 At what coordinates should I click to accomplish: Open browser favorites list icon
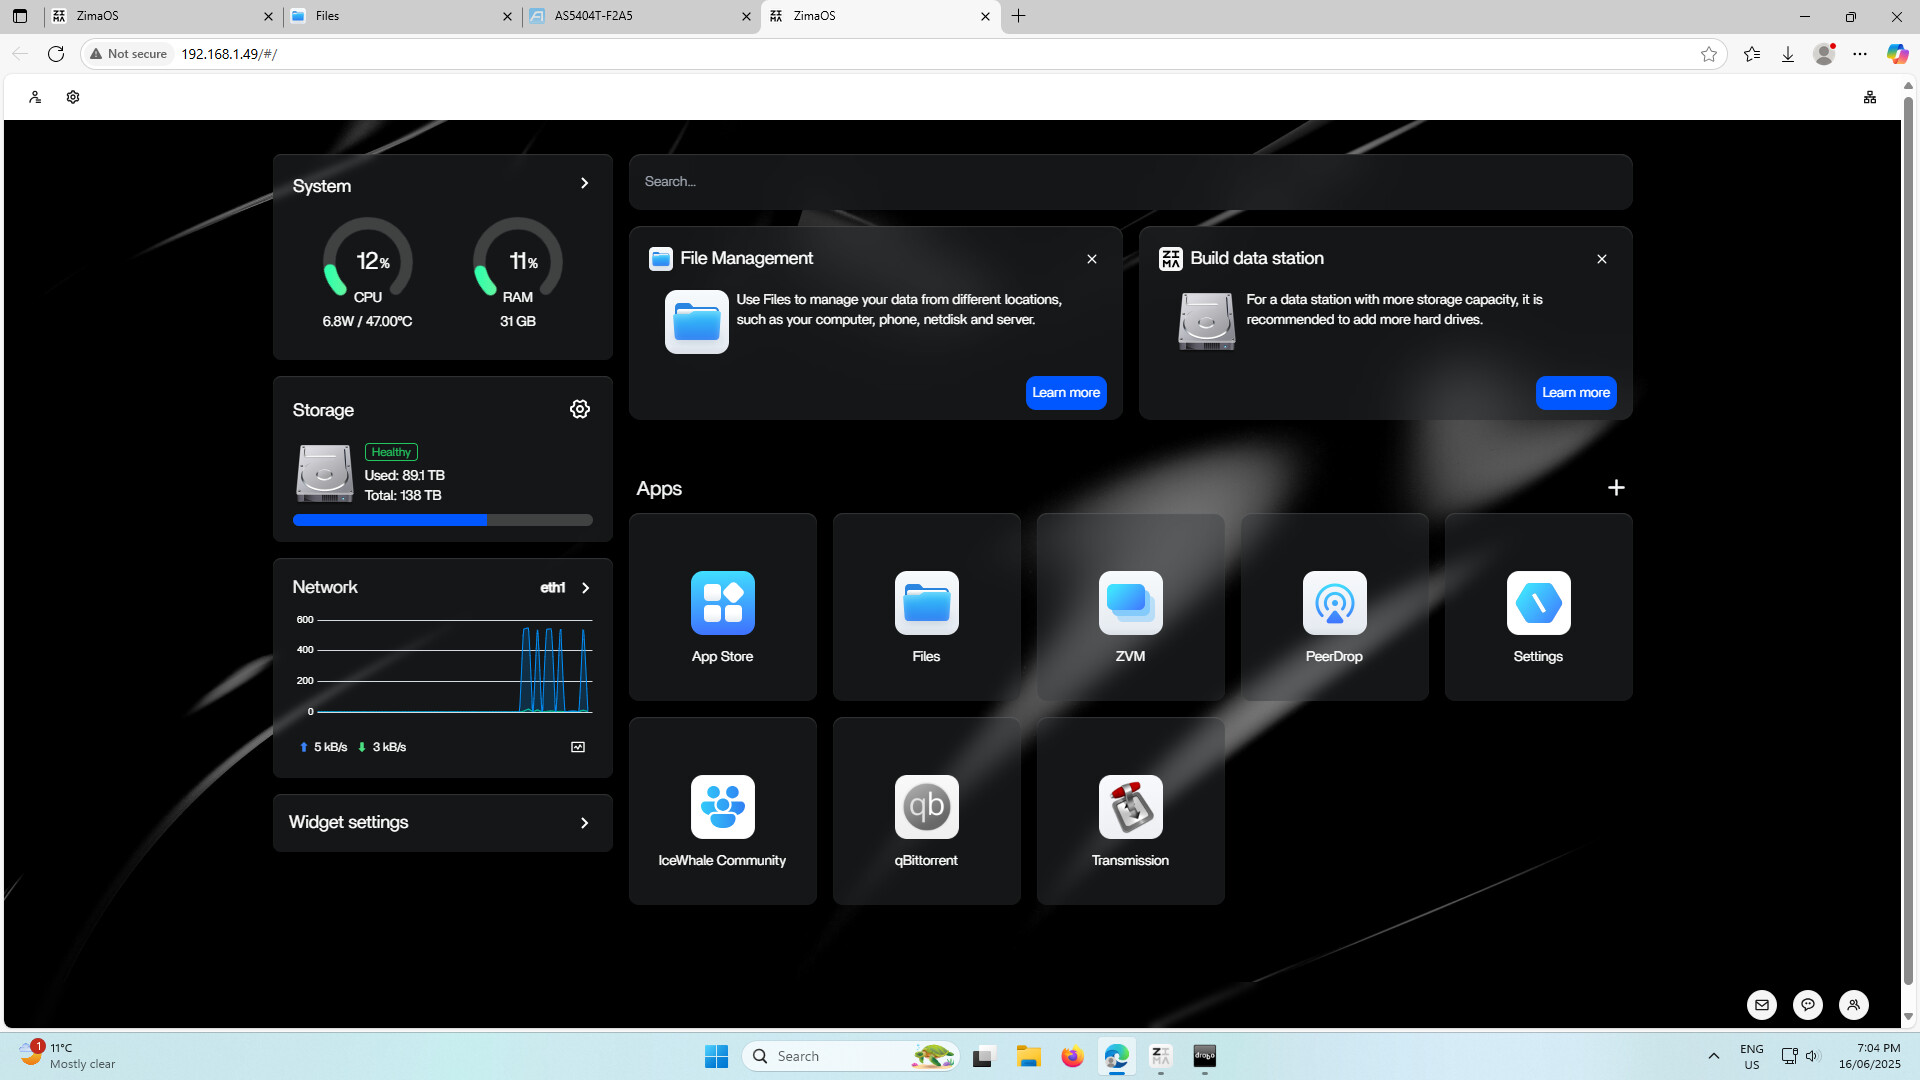point(1752,54)
